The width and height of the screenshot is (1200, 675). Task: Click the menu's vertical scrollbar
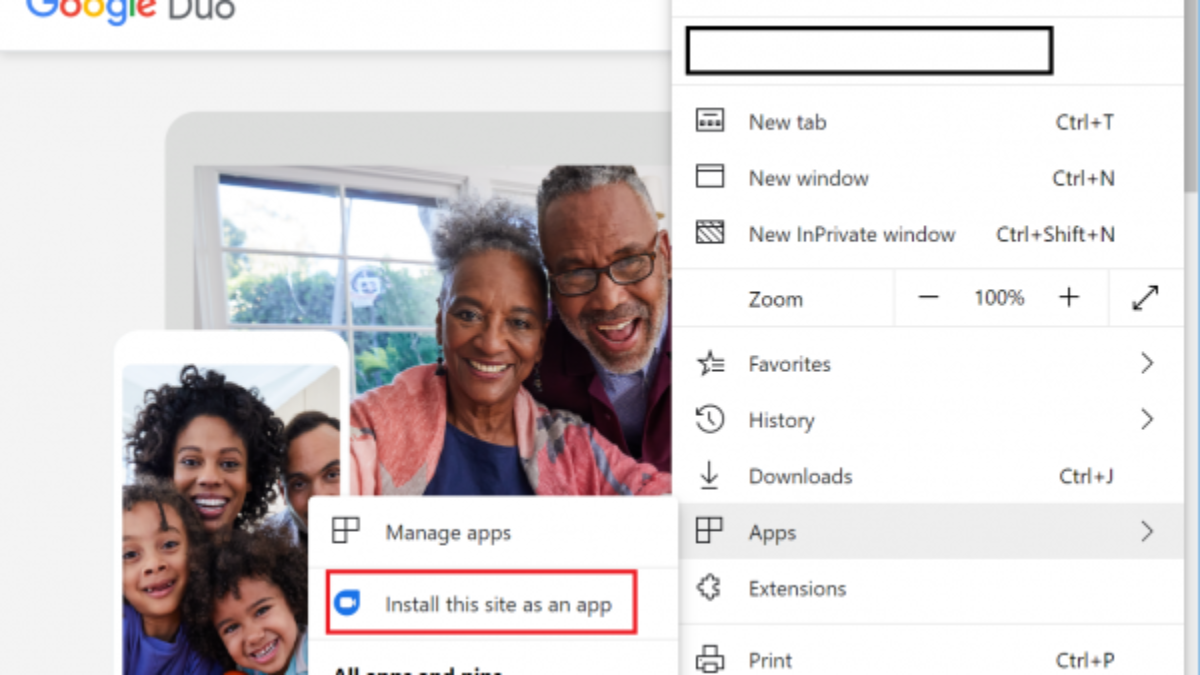coord(1190,95)
